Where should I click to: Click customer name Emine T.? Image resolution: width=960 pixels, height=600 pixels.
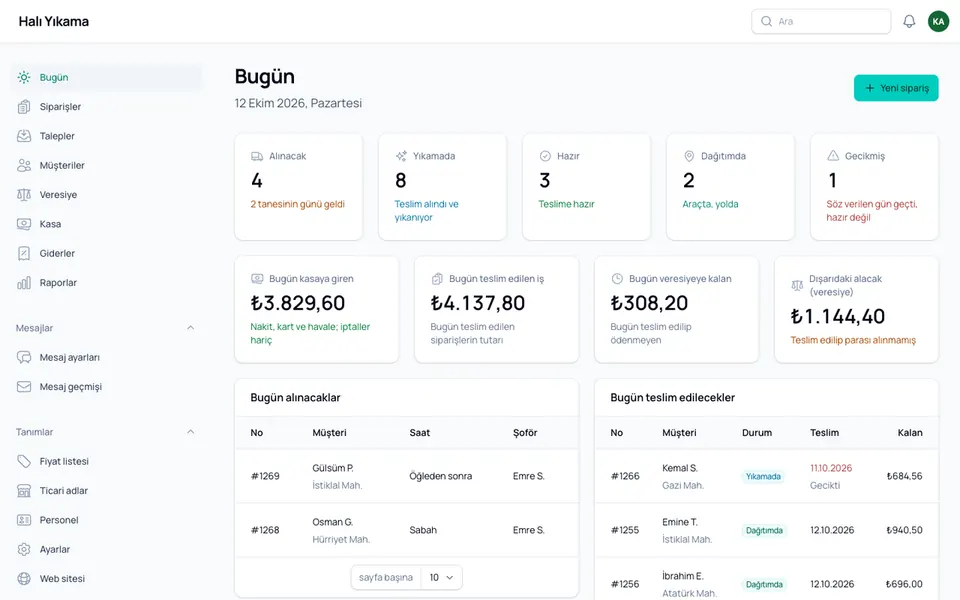click(x=680, y=522)
